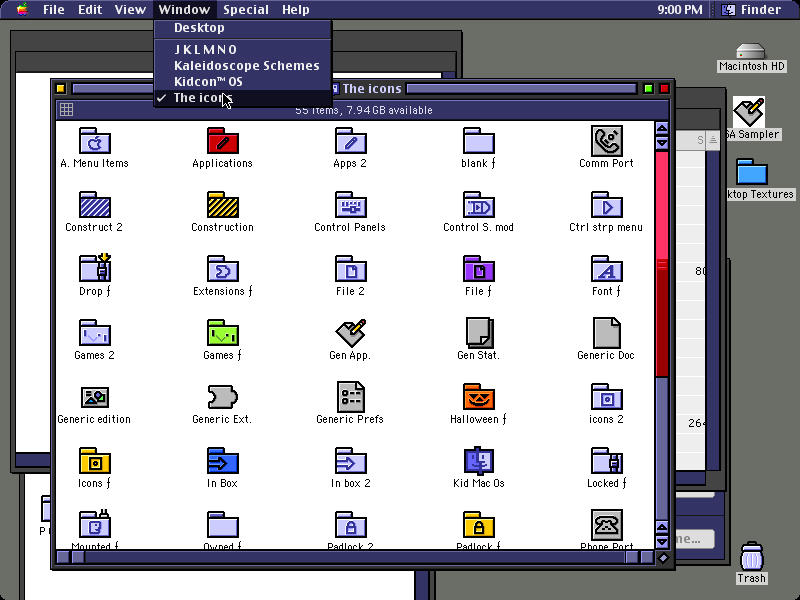Click the dark red vertical scrollbar thumb
The height and width of the screenshot is (600, 800).
point(662,263)
